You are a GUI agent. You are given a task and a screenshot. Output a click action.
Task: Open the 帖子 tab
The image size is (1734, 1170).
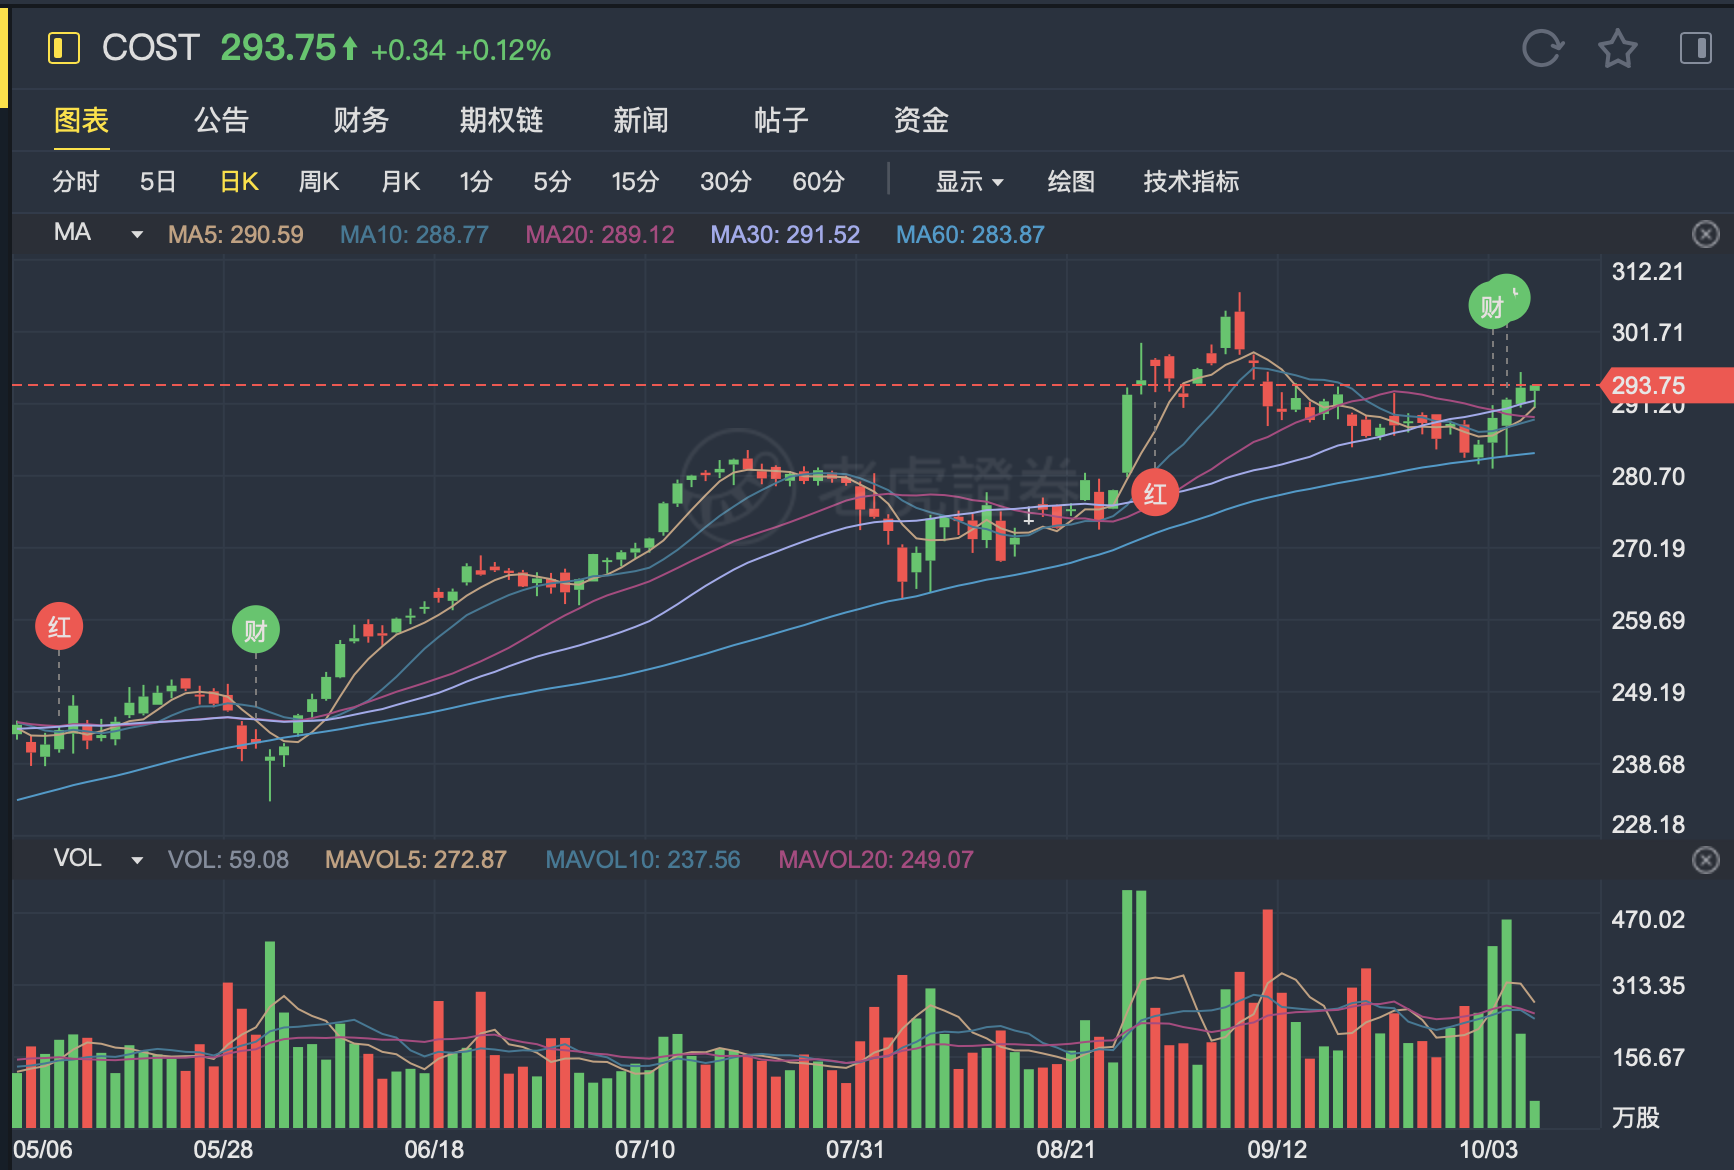tap(781, 120)
